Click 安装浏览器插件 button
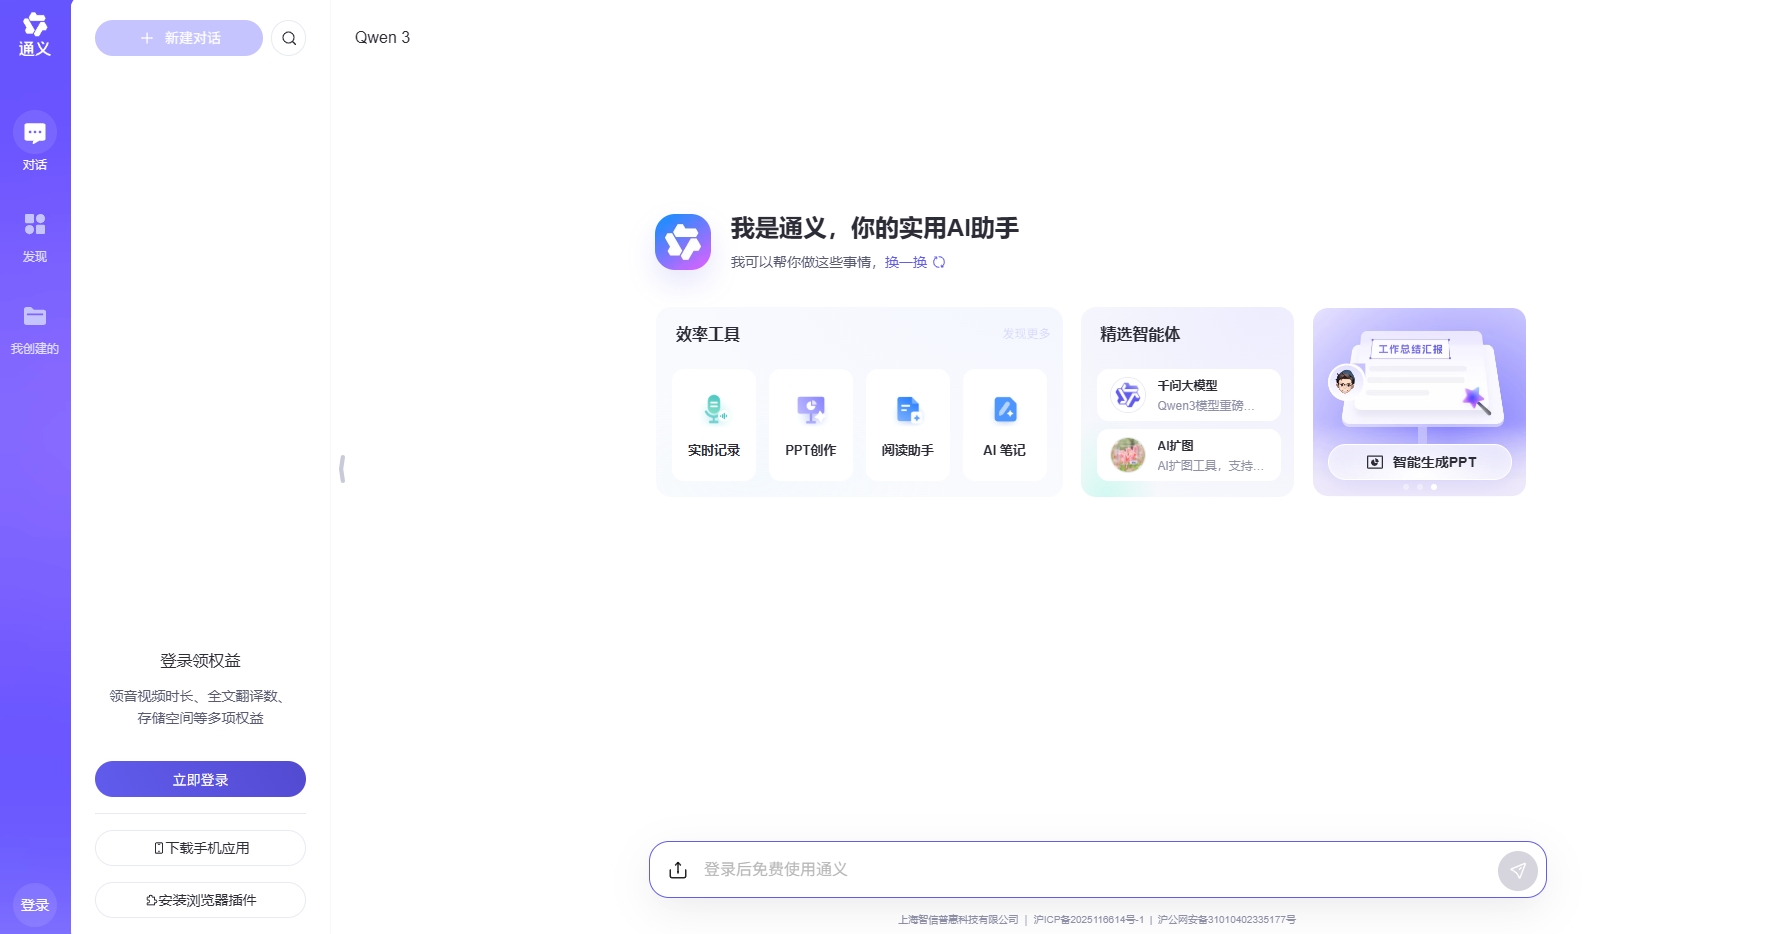The image size is (1774, 934). coord(200,900)
